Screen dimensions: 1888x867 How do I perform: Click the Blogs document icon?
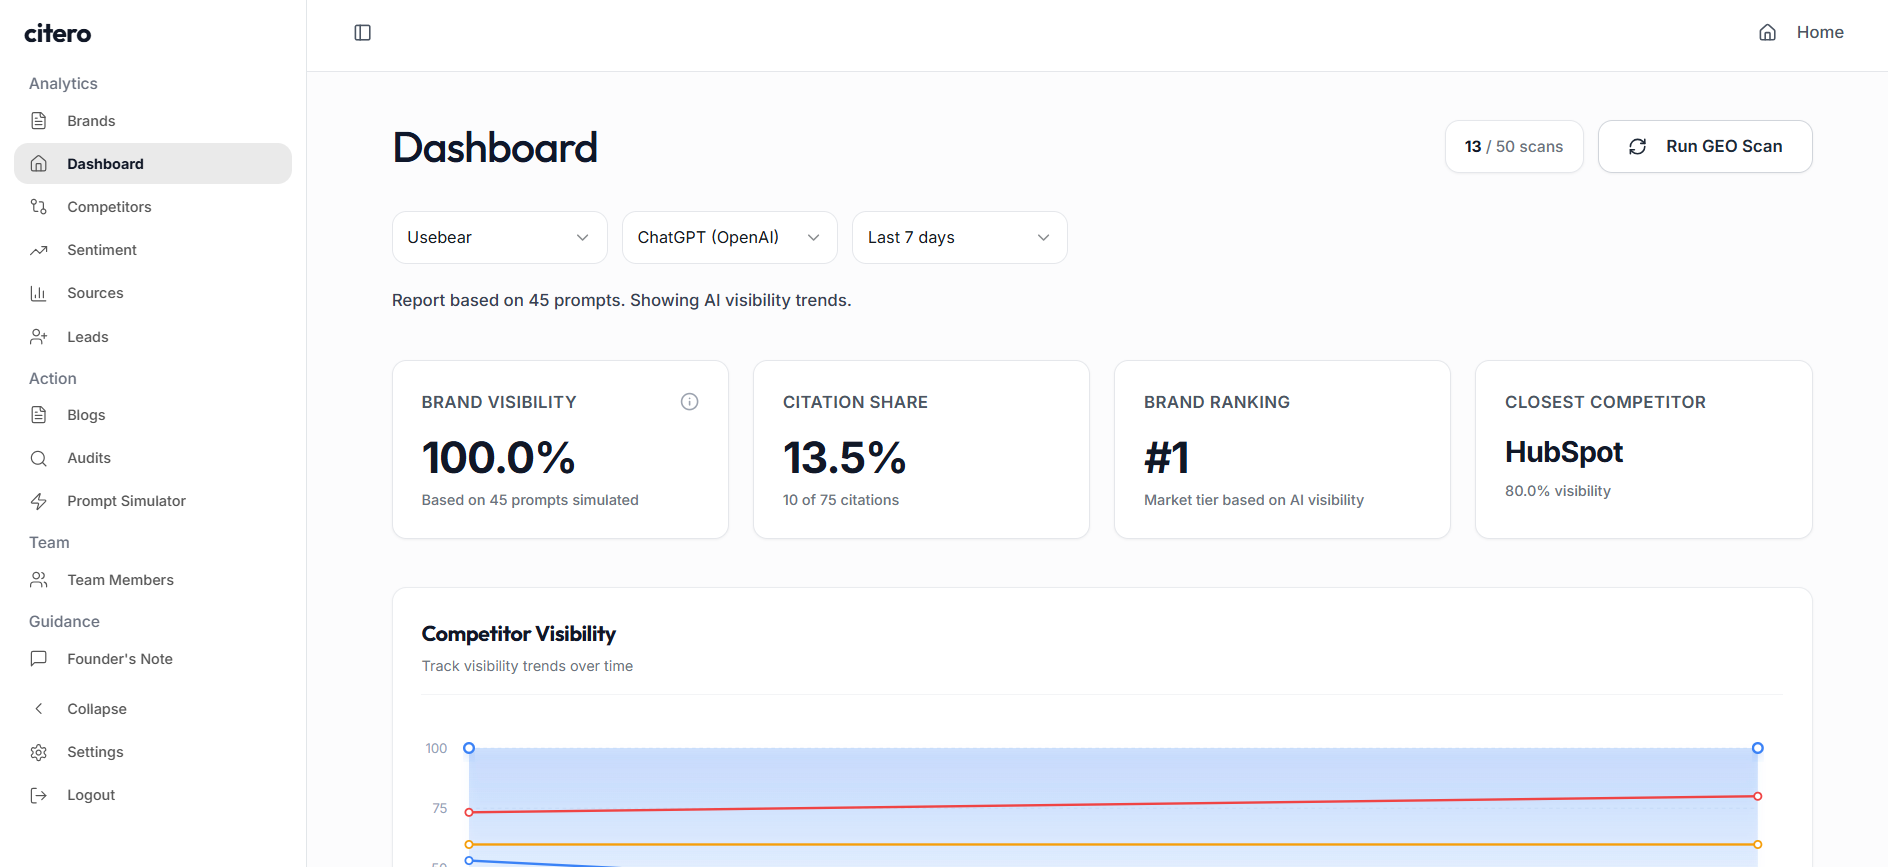pyautogui.click(x=39, y=415)
